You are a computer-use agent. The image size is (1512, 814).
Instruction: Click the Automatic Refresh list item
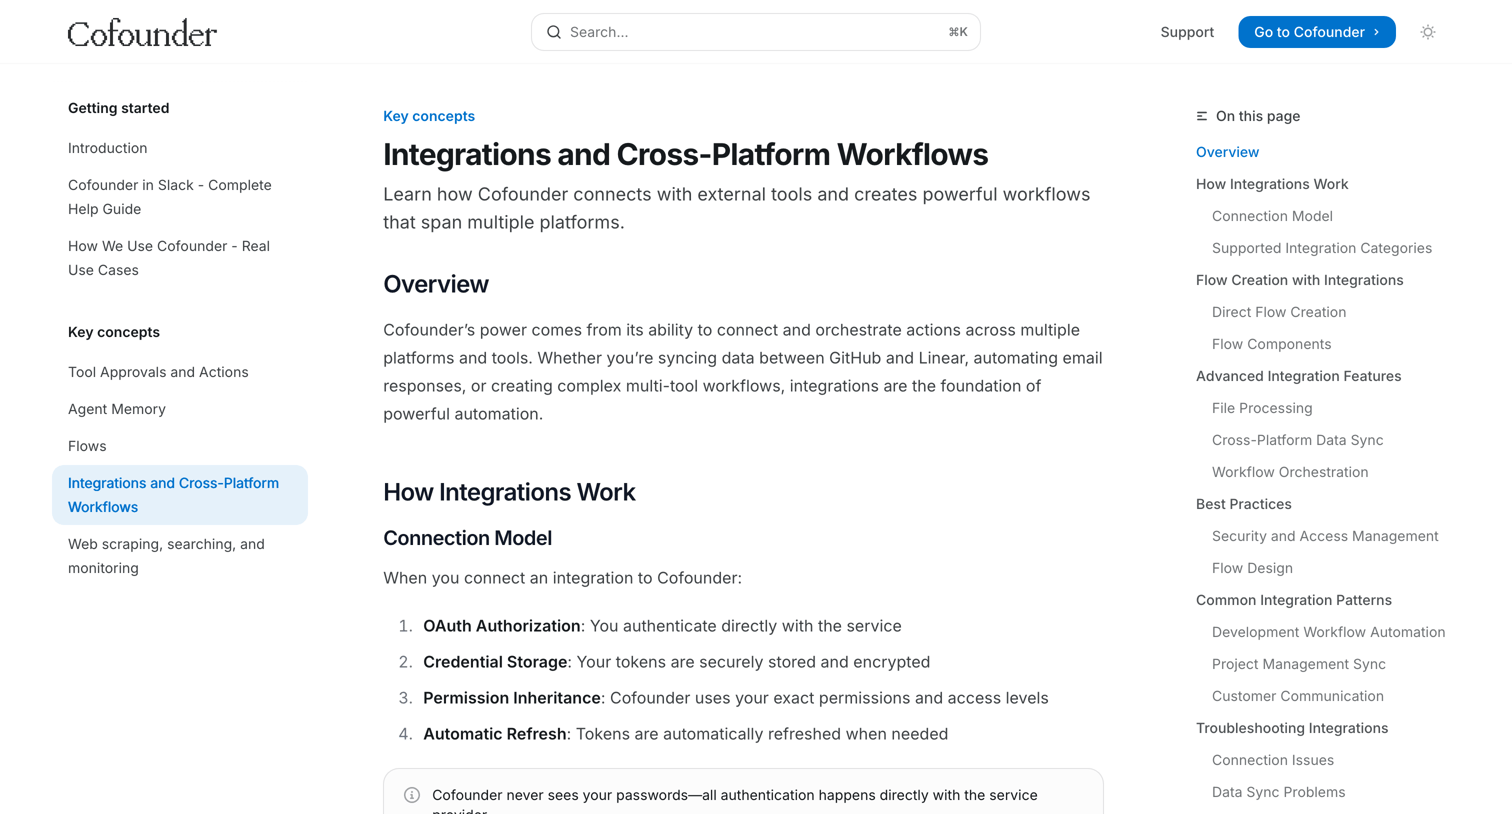pyautogui.click(x=686, y=734)
